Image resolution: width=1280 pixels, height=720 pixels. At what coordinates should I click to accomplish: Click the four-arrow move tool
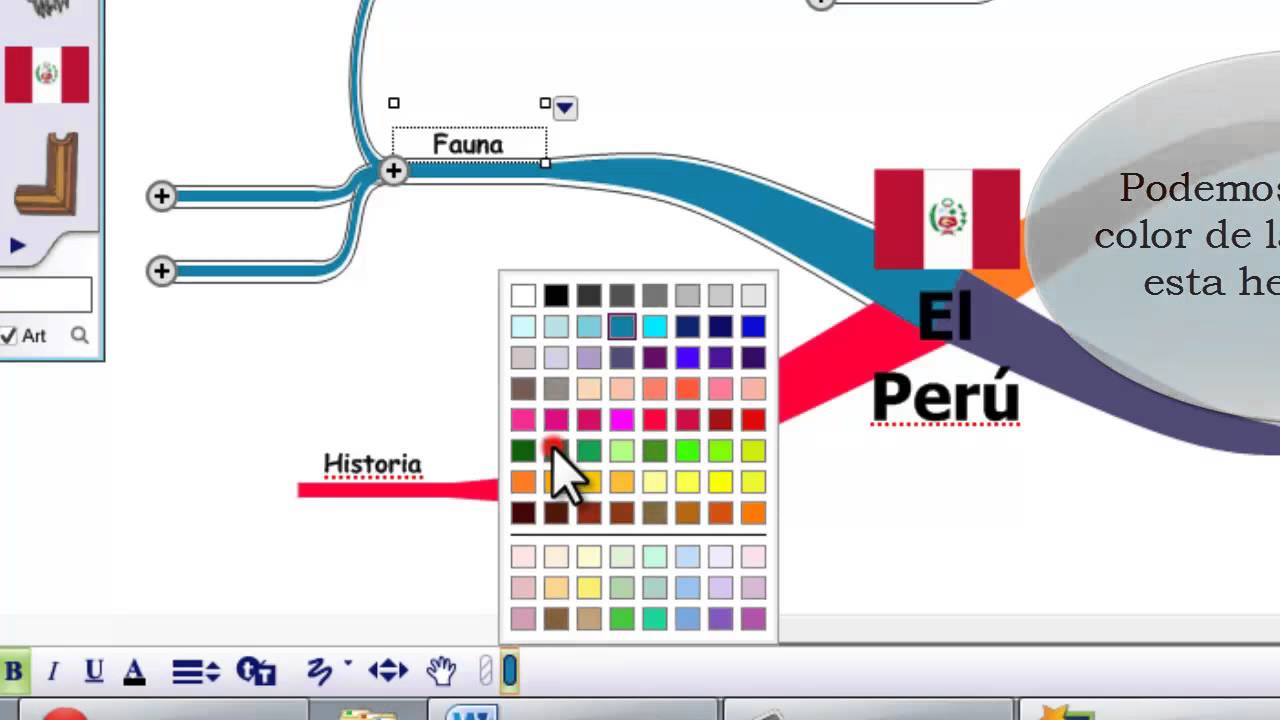[x=388, y=671]
